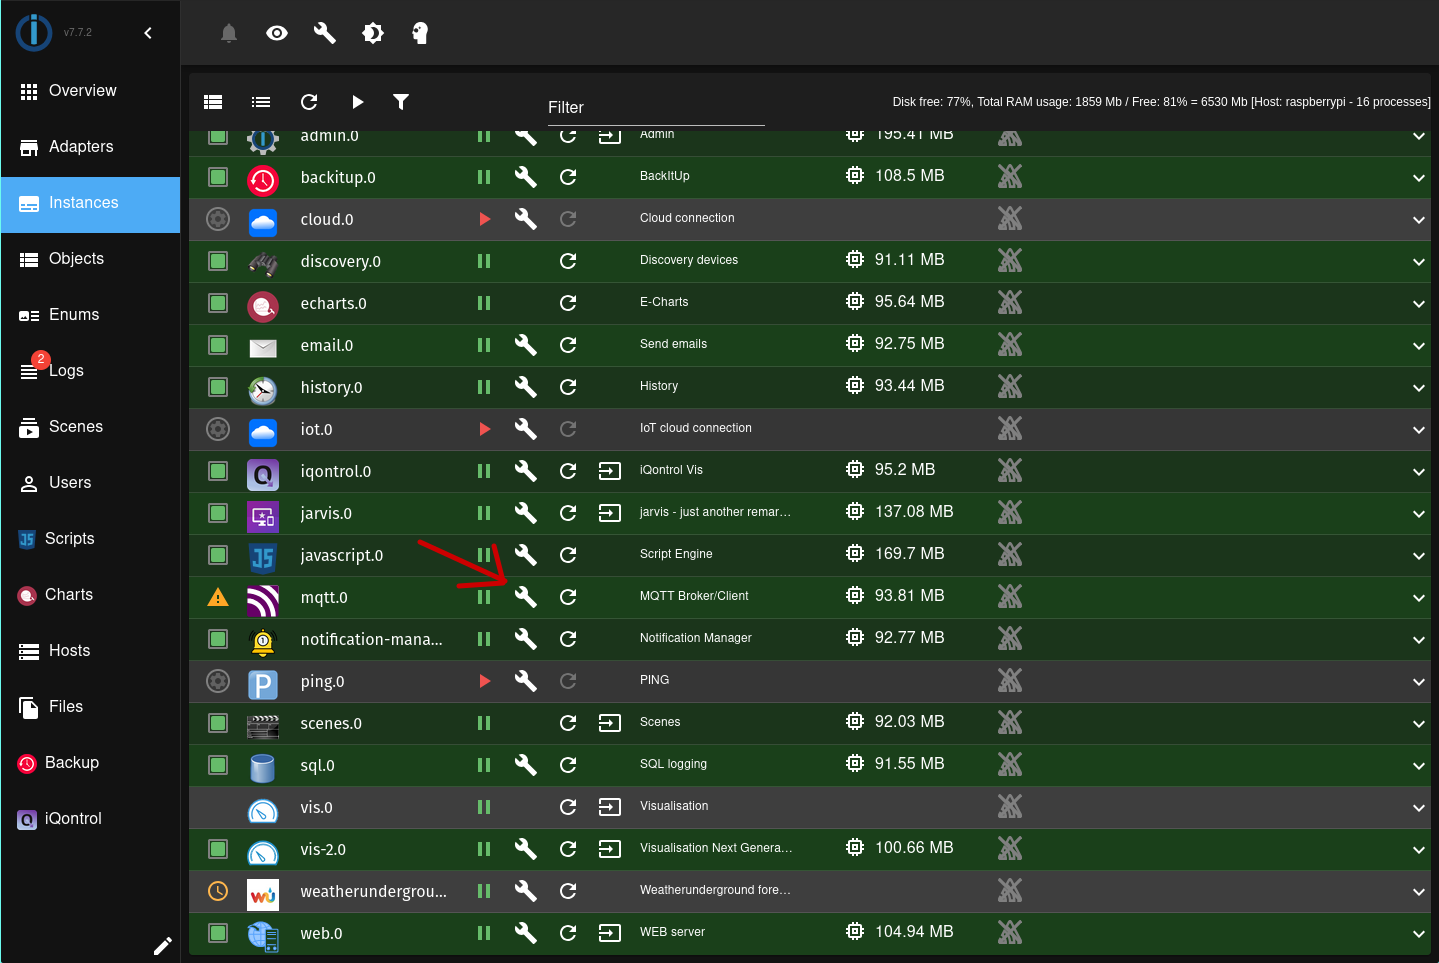The width and height of the screenshot is (1439, 963).
Task: Switch instances to compact list view
Action: [260, 101]
